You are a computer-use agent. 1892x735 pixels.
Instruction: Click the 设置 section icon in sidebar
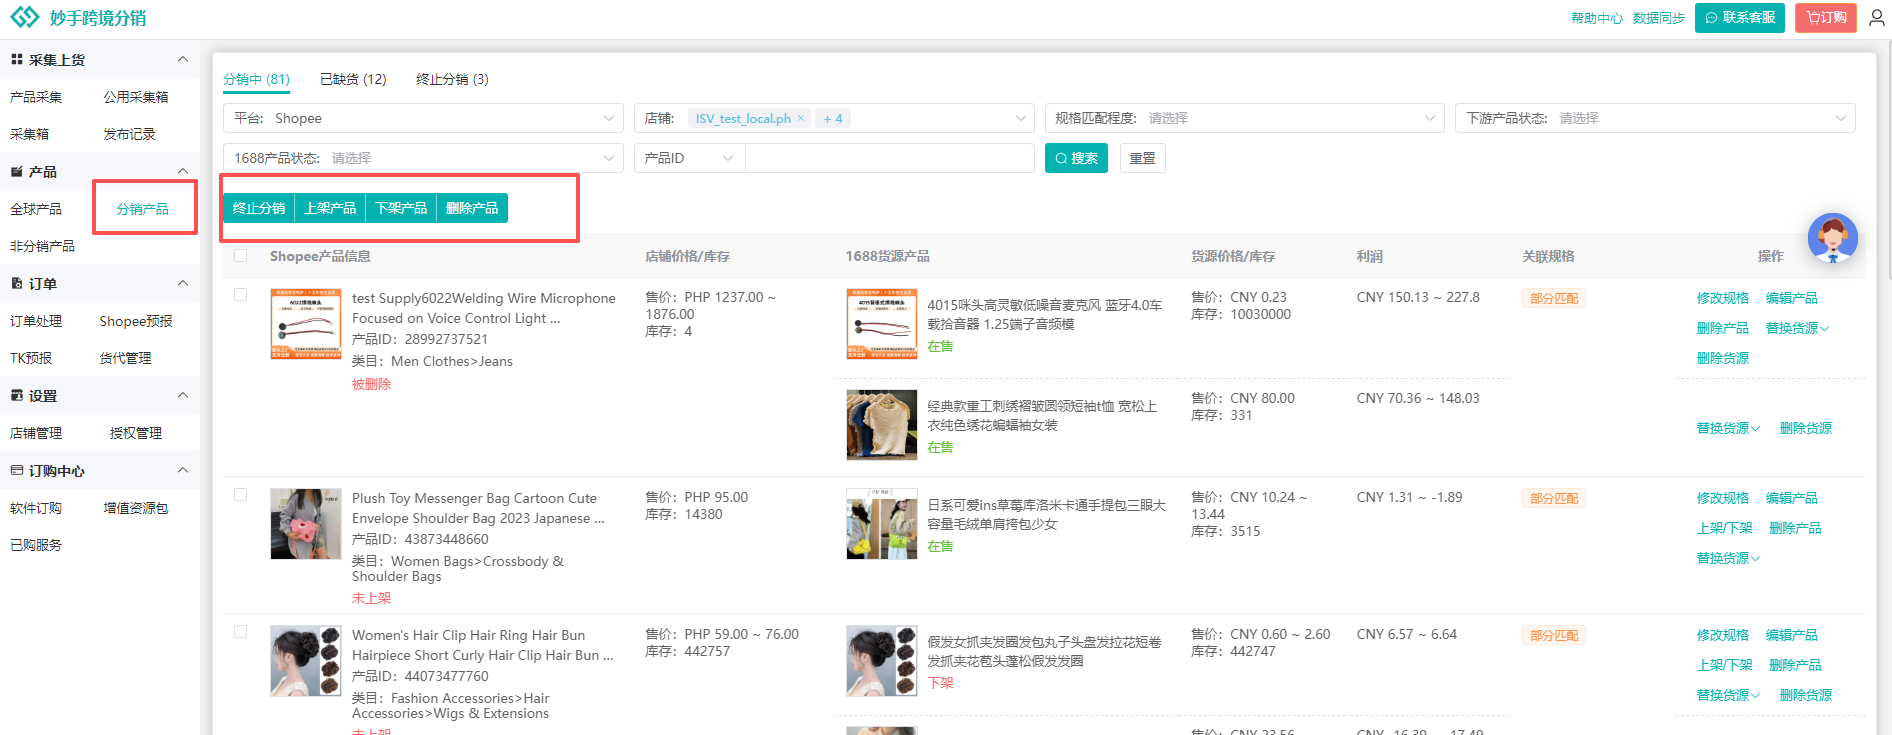[17, 396]
